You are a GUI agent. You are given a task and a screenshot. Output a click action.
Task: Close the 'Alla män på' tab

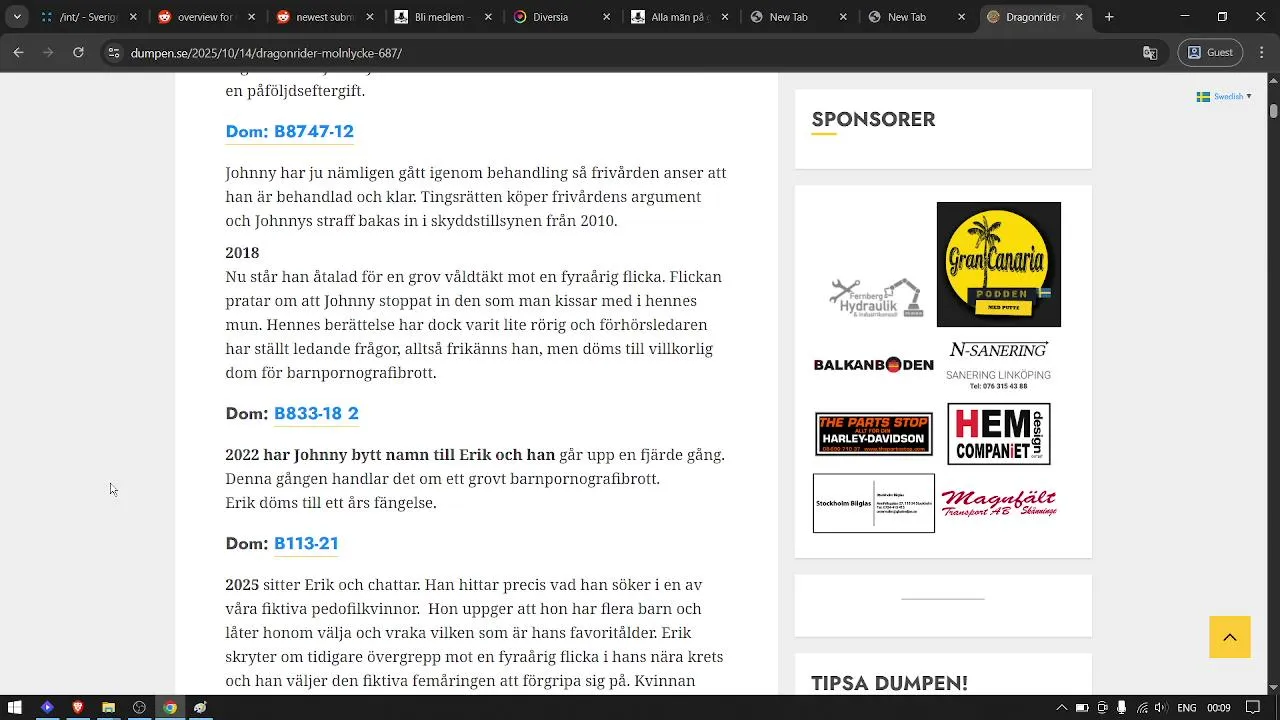727,17
